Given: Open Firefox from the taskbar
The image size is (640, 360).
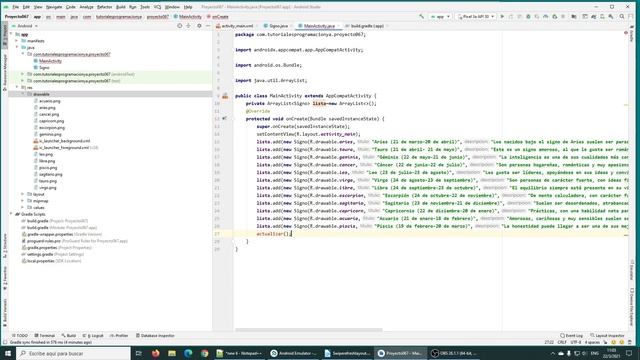Looking at the screenshot, I should (x=156, y=353).
